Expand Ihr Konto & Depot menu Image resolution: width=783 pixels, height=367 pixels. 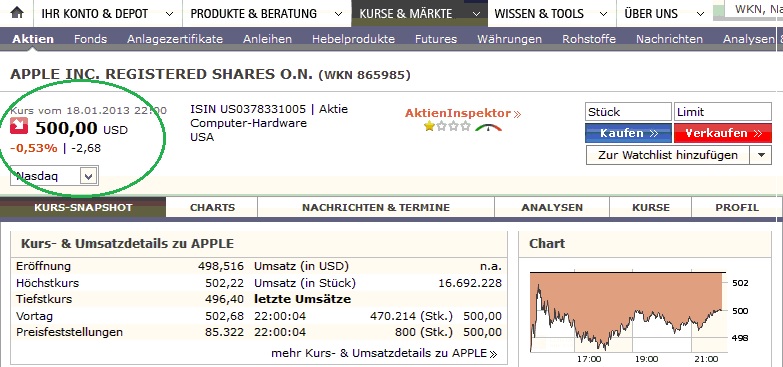pos(108,13)
